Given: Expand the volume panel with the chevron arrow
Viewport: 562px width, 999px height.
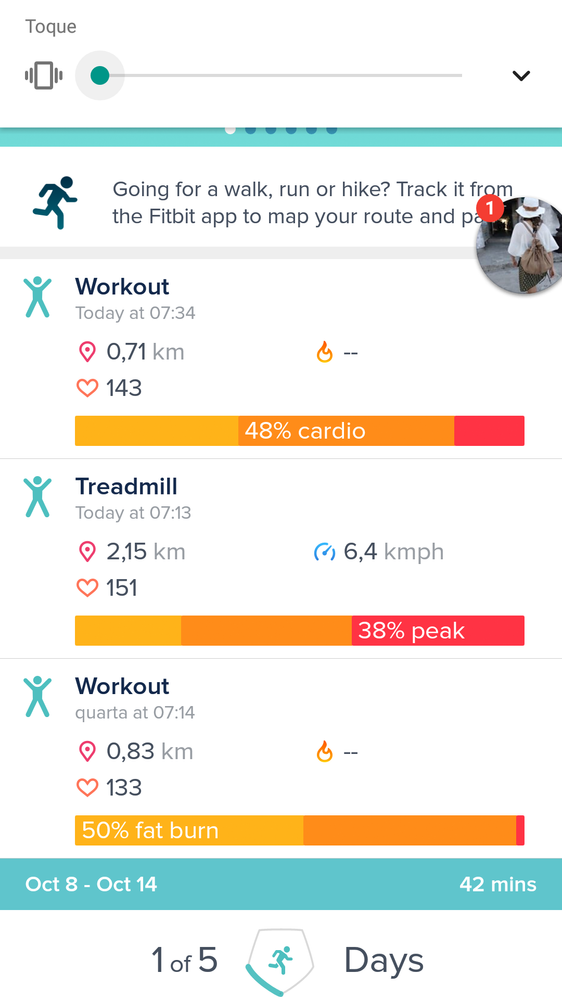Looking at the screenshot, I should click(x=521, y=76).
